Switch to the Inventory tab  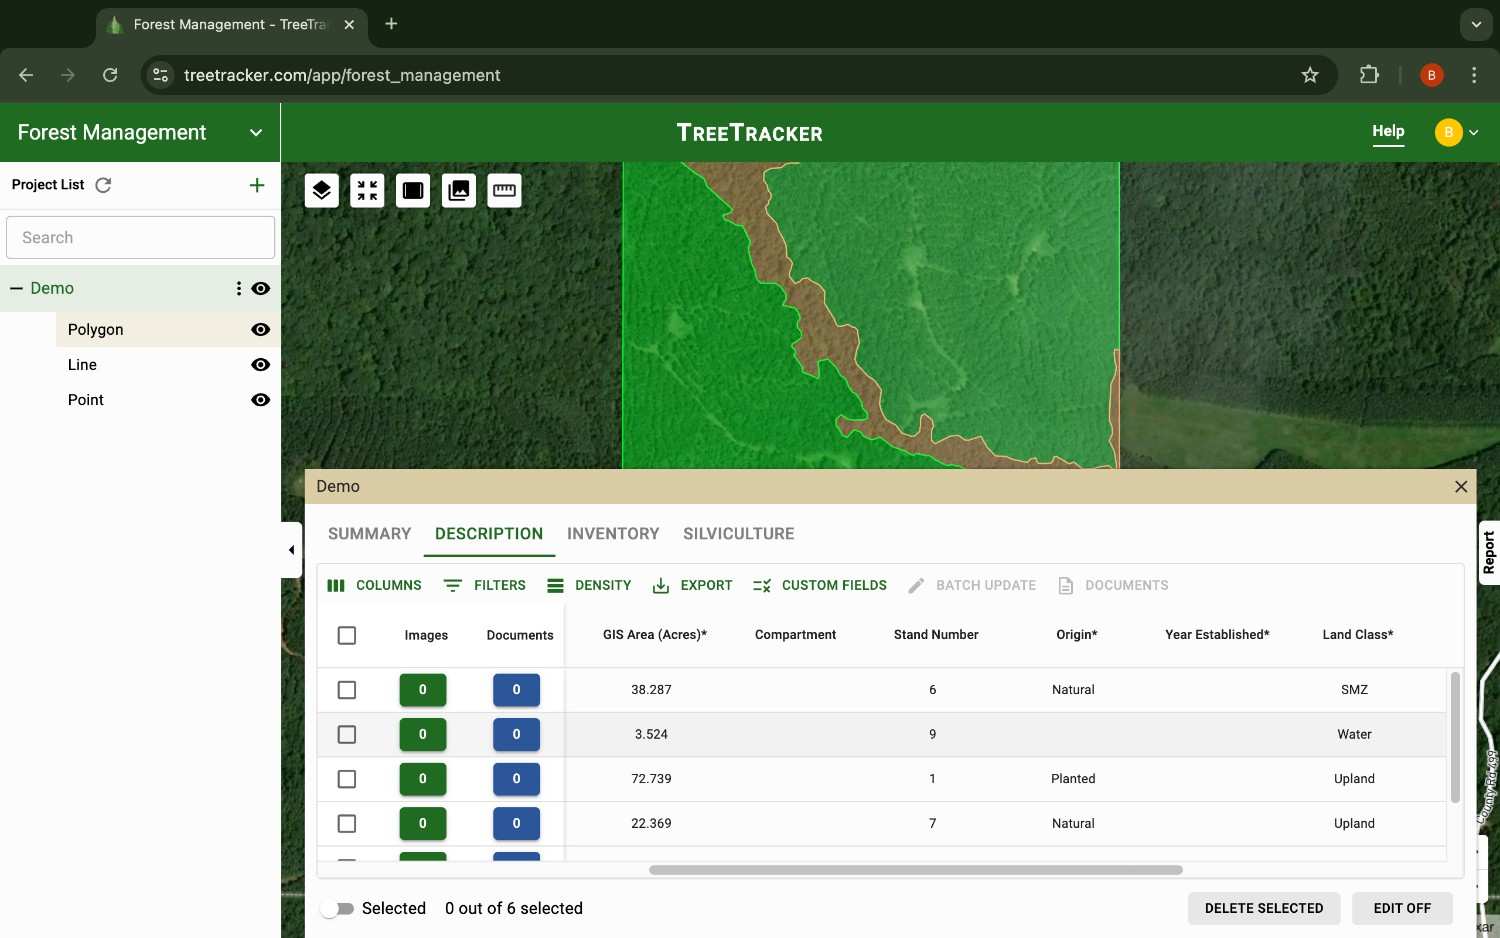point(612,533)
